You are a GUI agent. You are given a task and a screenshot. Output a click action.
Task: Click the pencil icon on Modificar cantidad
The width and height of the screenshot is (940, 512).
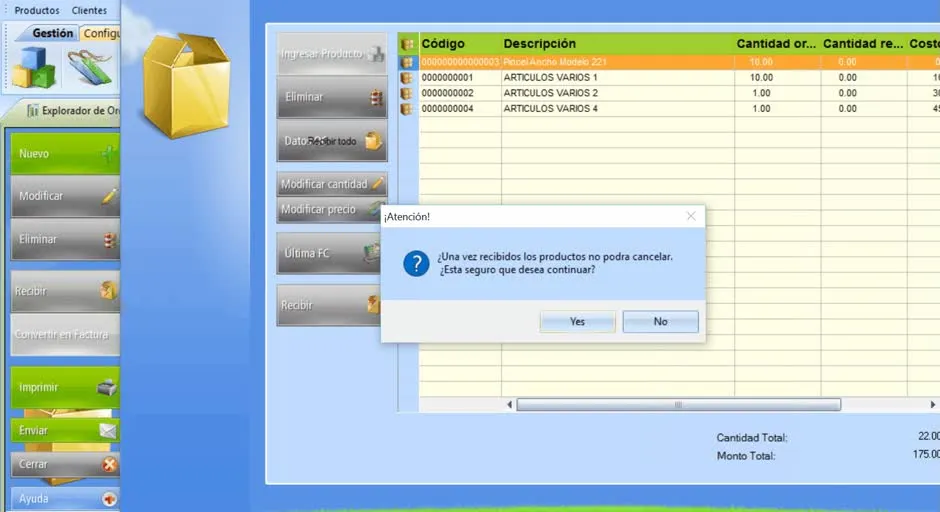click(x=378, y=183)
